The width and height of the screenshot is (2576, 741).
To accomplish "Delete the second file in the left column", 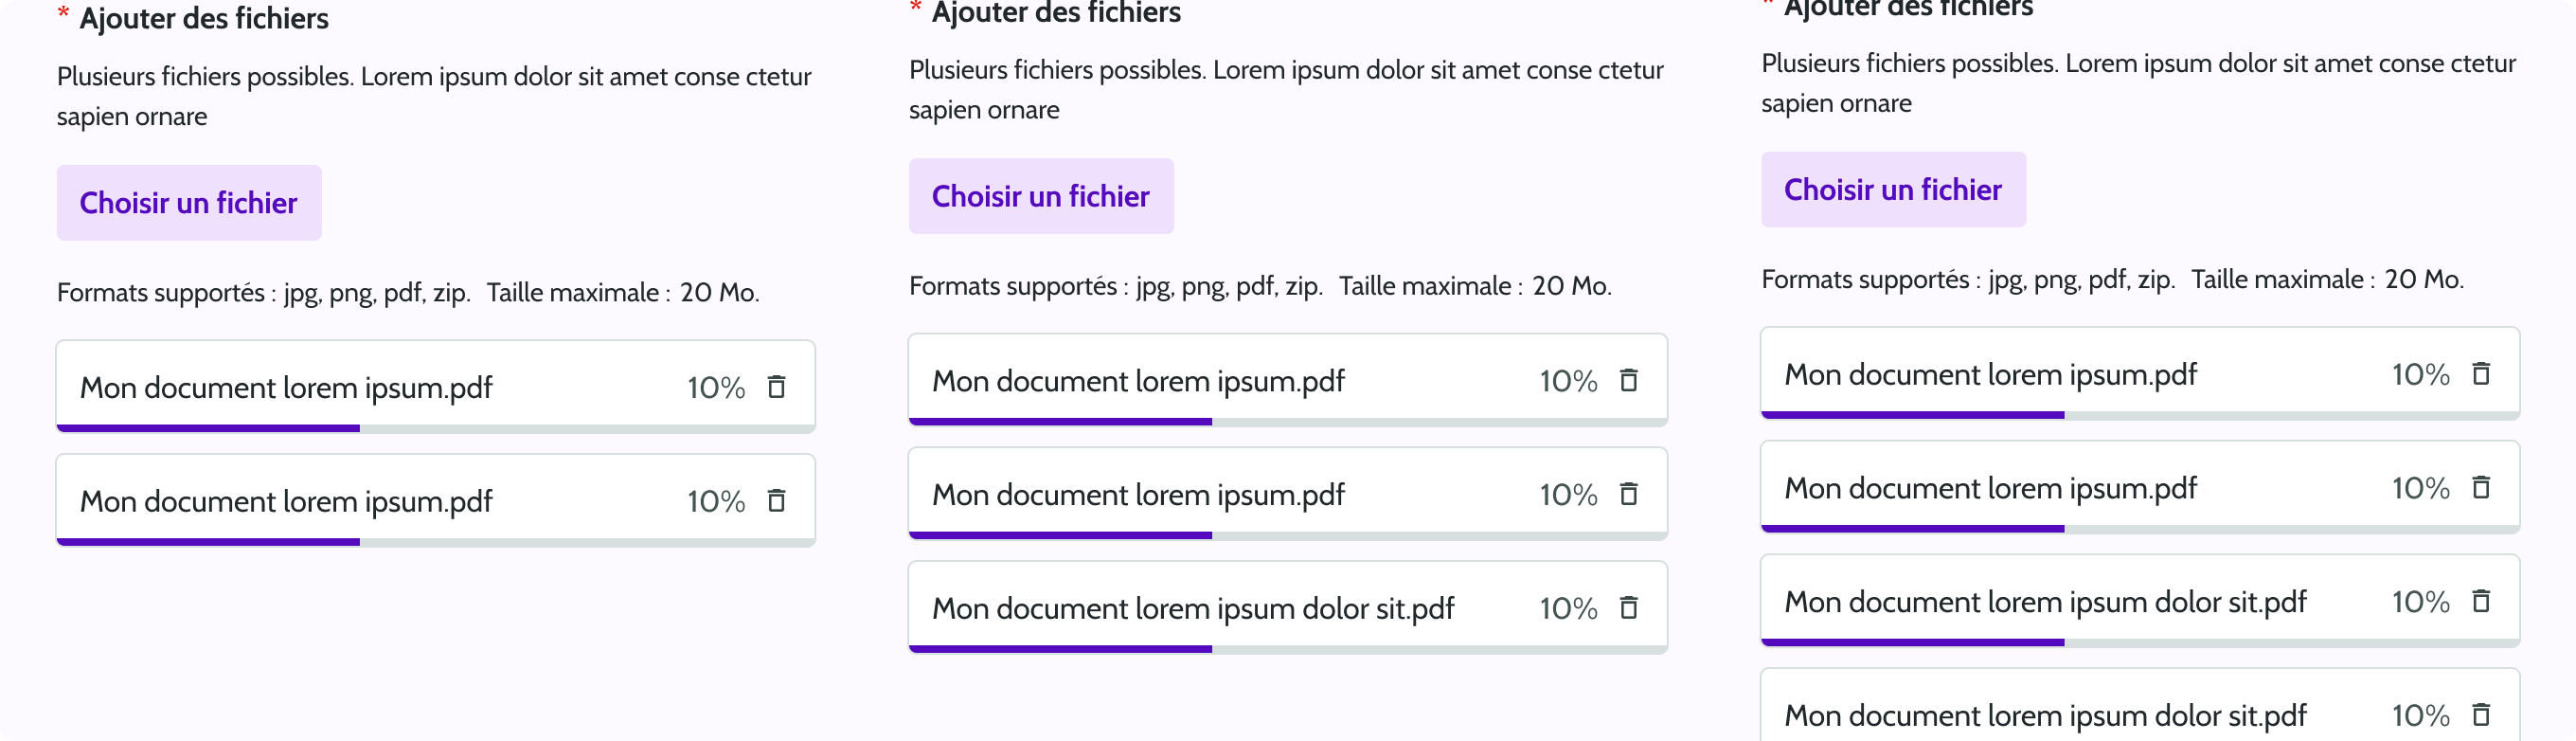I will [x=778, y=501].
